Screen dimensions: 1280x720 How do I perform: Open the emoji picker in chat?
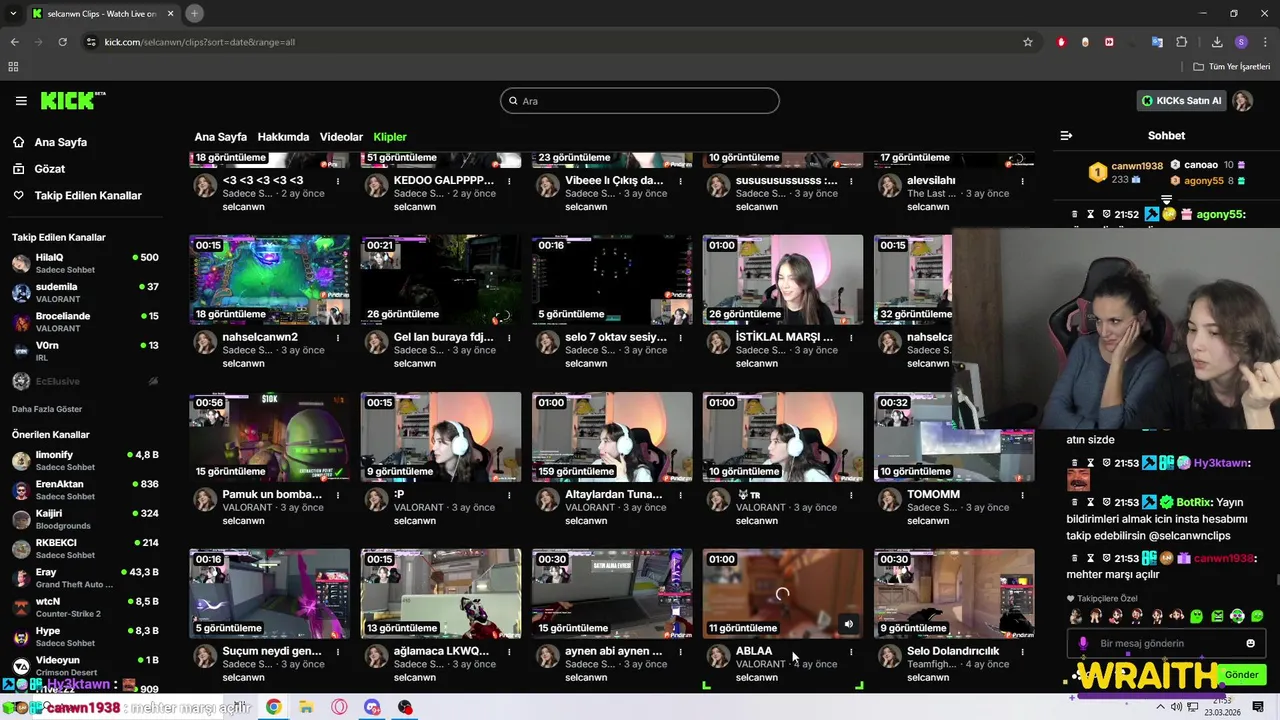point(1250,643)
